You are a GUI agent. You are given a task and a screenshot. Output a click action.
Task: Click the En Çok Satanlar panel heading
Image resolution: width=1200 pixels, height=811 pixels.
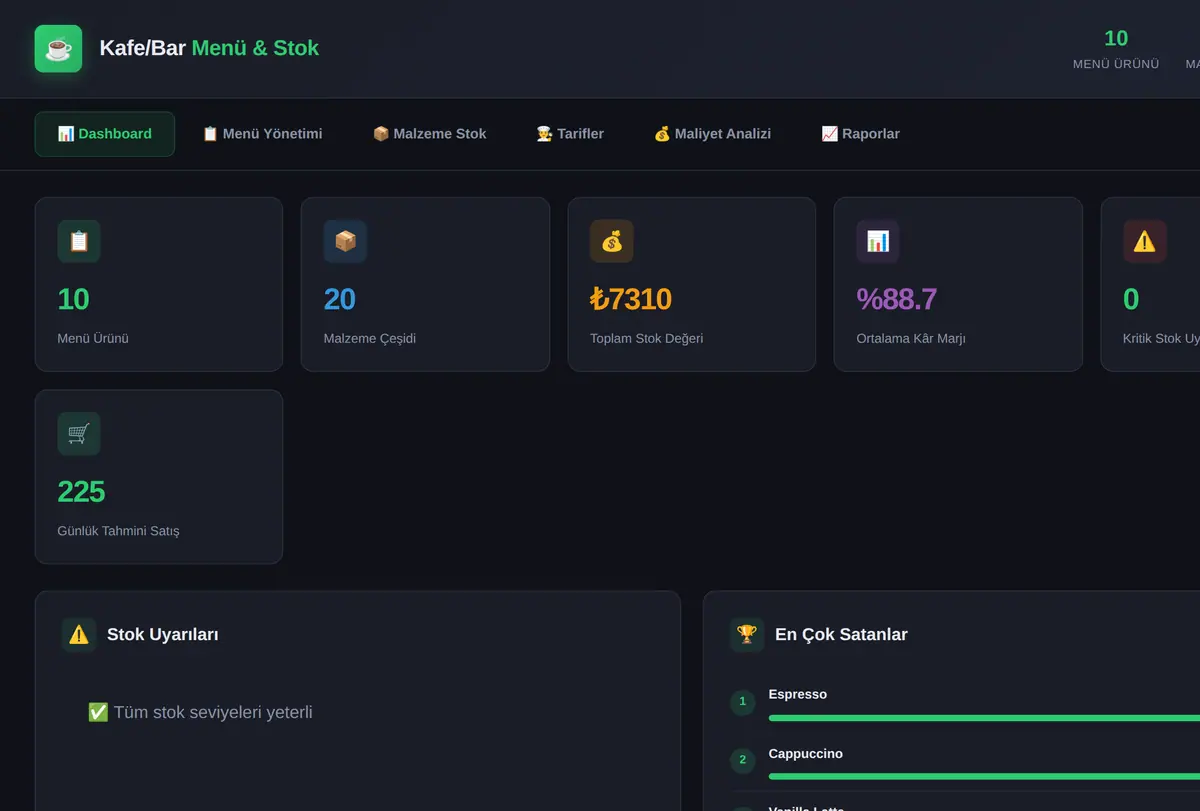click(841, 634)
